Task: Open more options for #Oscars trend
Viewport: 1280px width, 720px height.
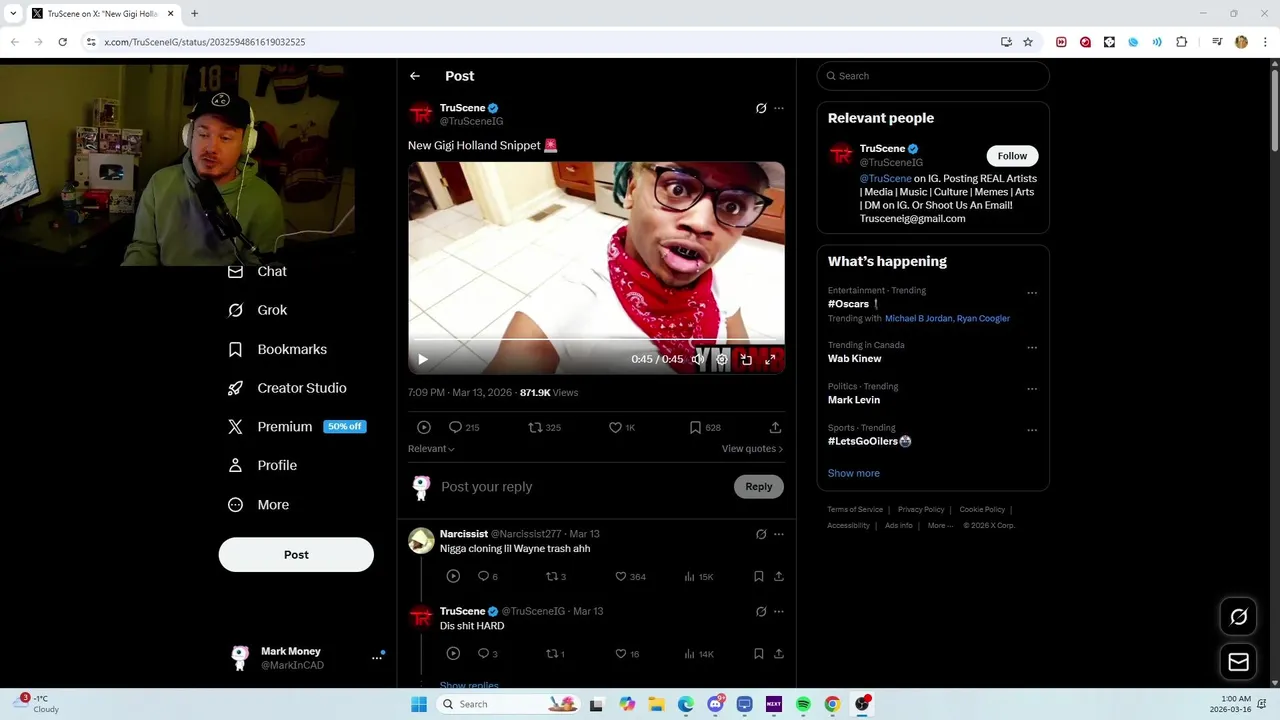Action: coord(1032,293)
